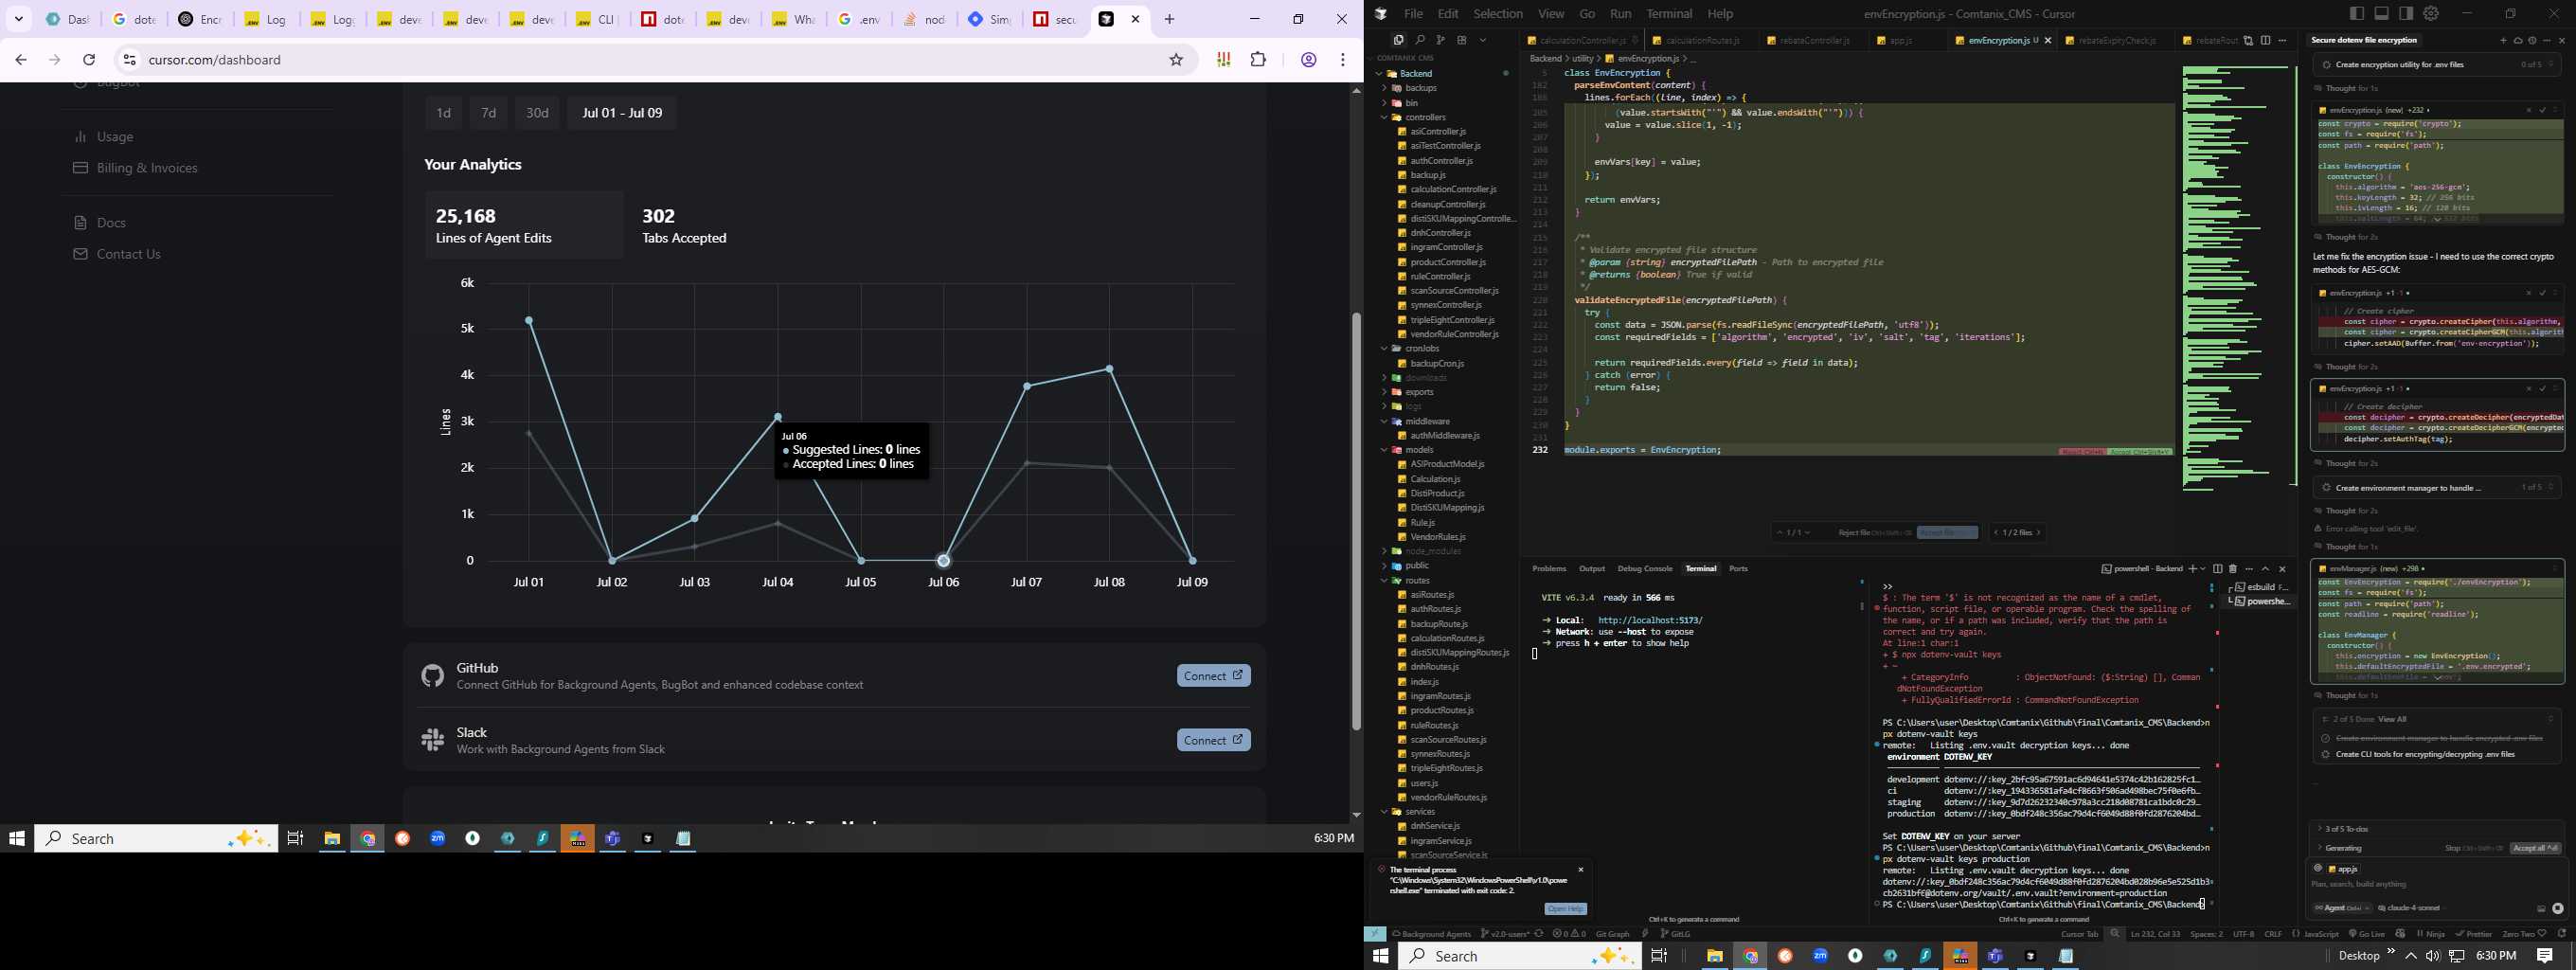This screenshot has height=970, width=2576.
Task: Select the 30d range on dashboard
Action: click(x=537, y=113)
